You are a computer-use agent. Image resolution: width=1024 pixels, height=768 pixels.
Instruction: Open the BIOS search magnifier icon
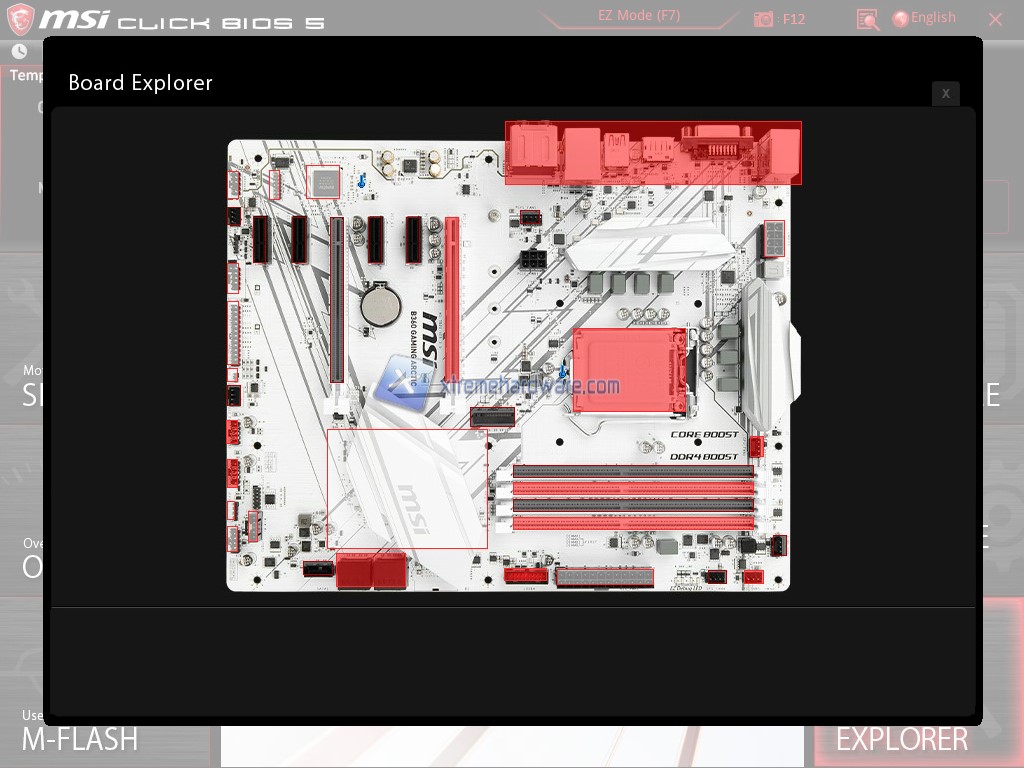(867, 19)
